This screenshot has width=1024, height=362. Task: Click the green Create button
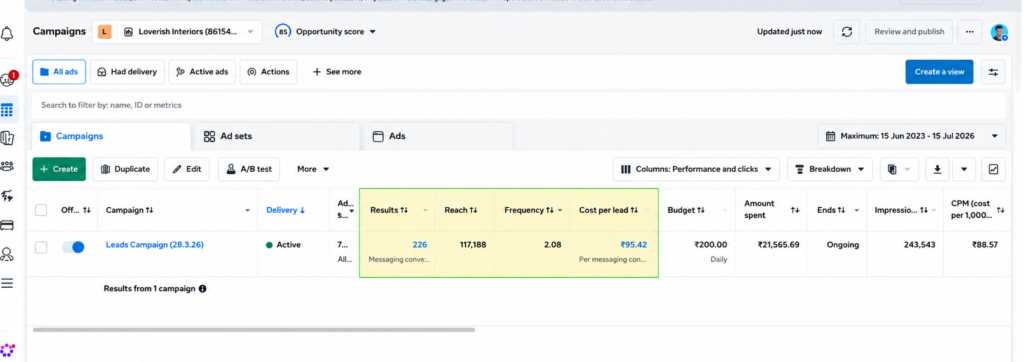59,169
